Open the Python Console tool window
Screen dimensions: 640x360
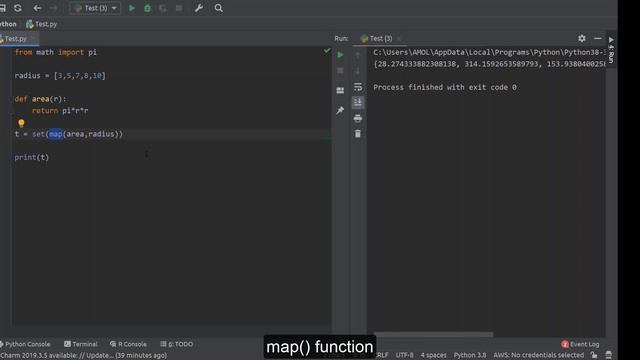pos(25,344)
